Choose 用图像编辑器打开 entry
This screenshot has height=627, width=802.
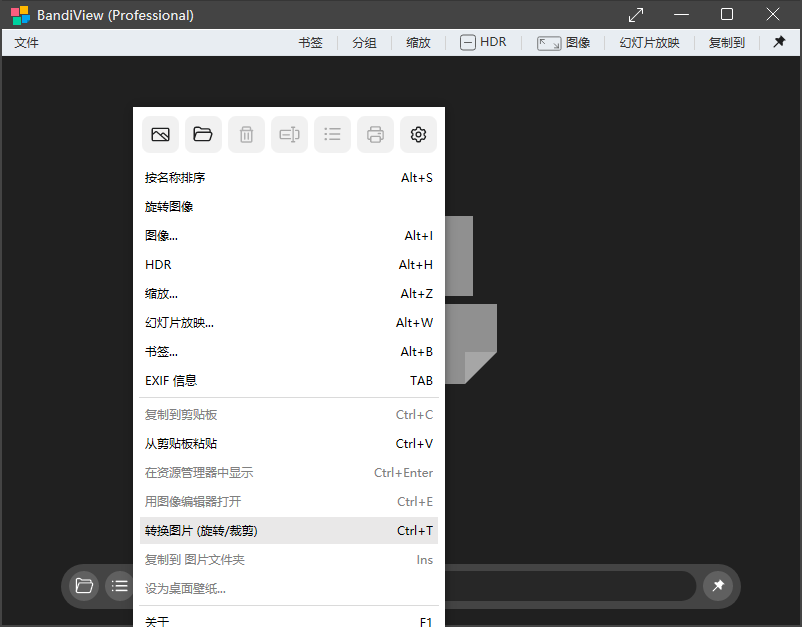pos(288,502)
